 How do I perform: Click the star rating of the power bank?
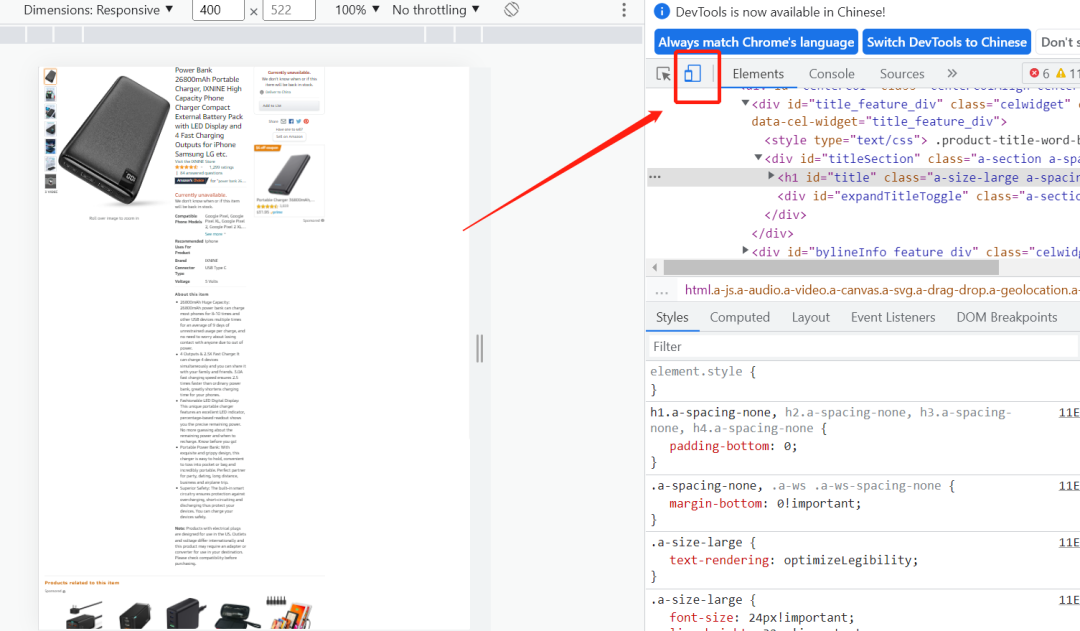[x=187, y=167]
